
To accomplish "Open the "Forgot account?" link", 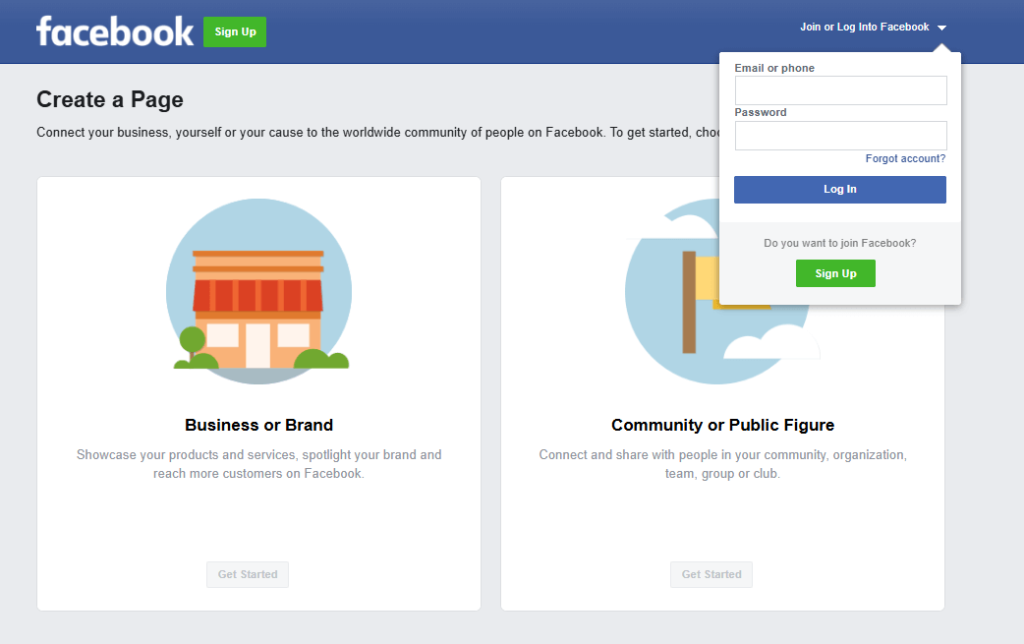I will 905,159.
